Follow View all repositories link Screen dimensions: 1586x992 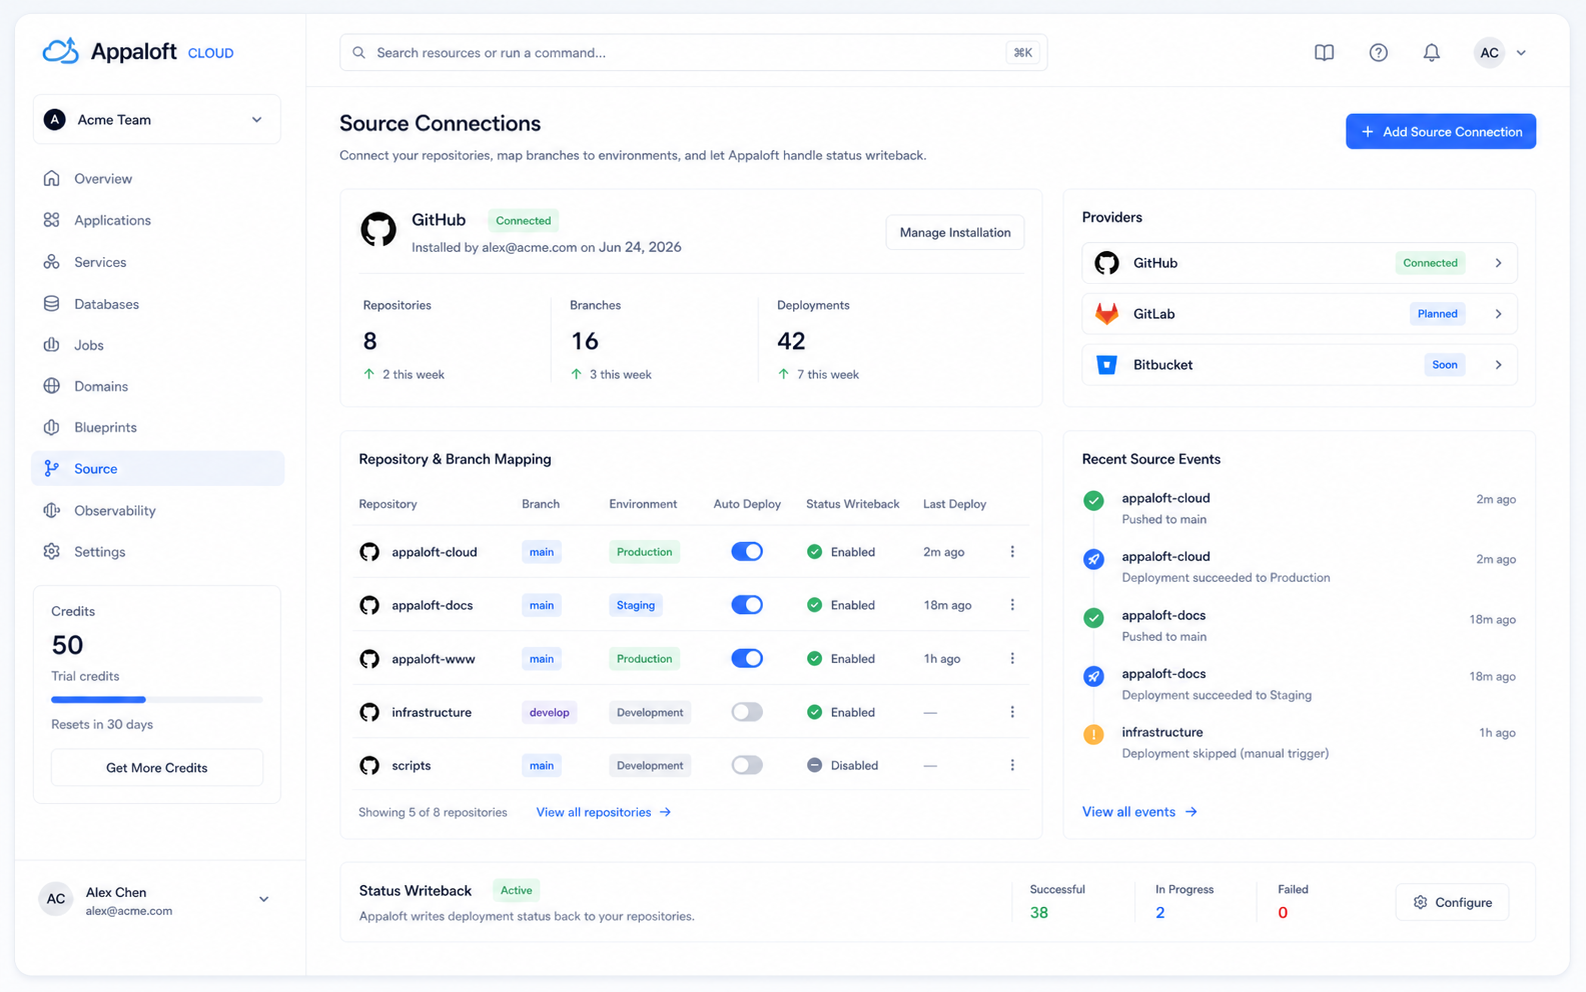[603, 812]
